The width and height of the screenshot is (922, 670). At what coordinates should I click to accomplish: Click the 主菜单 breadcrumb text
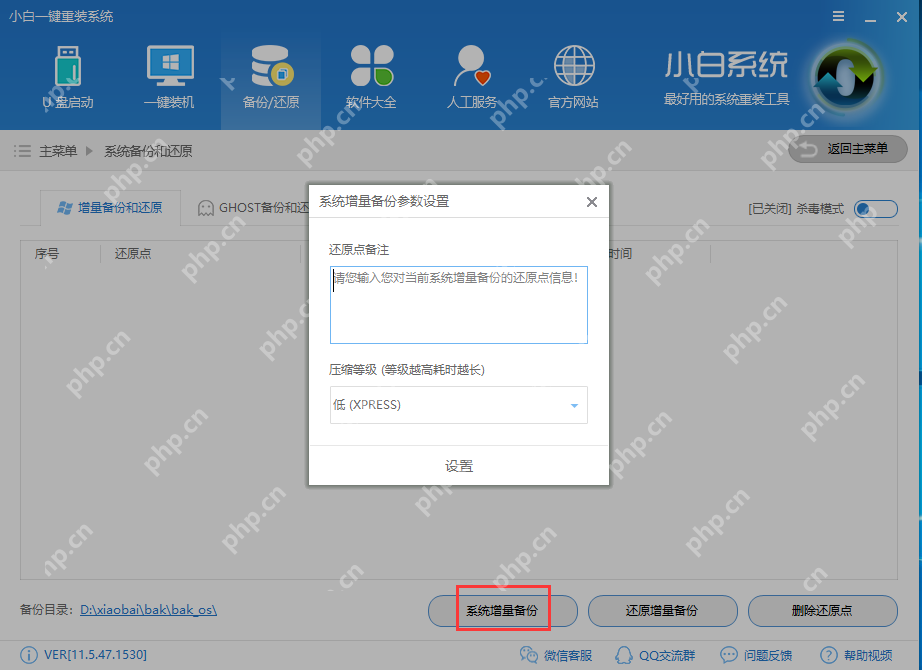tap(58, 151)
